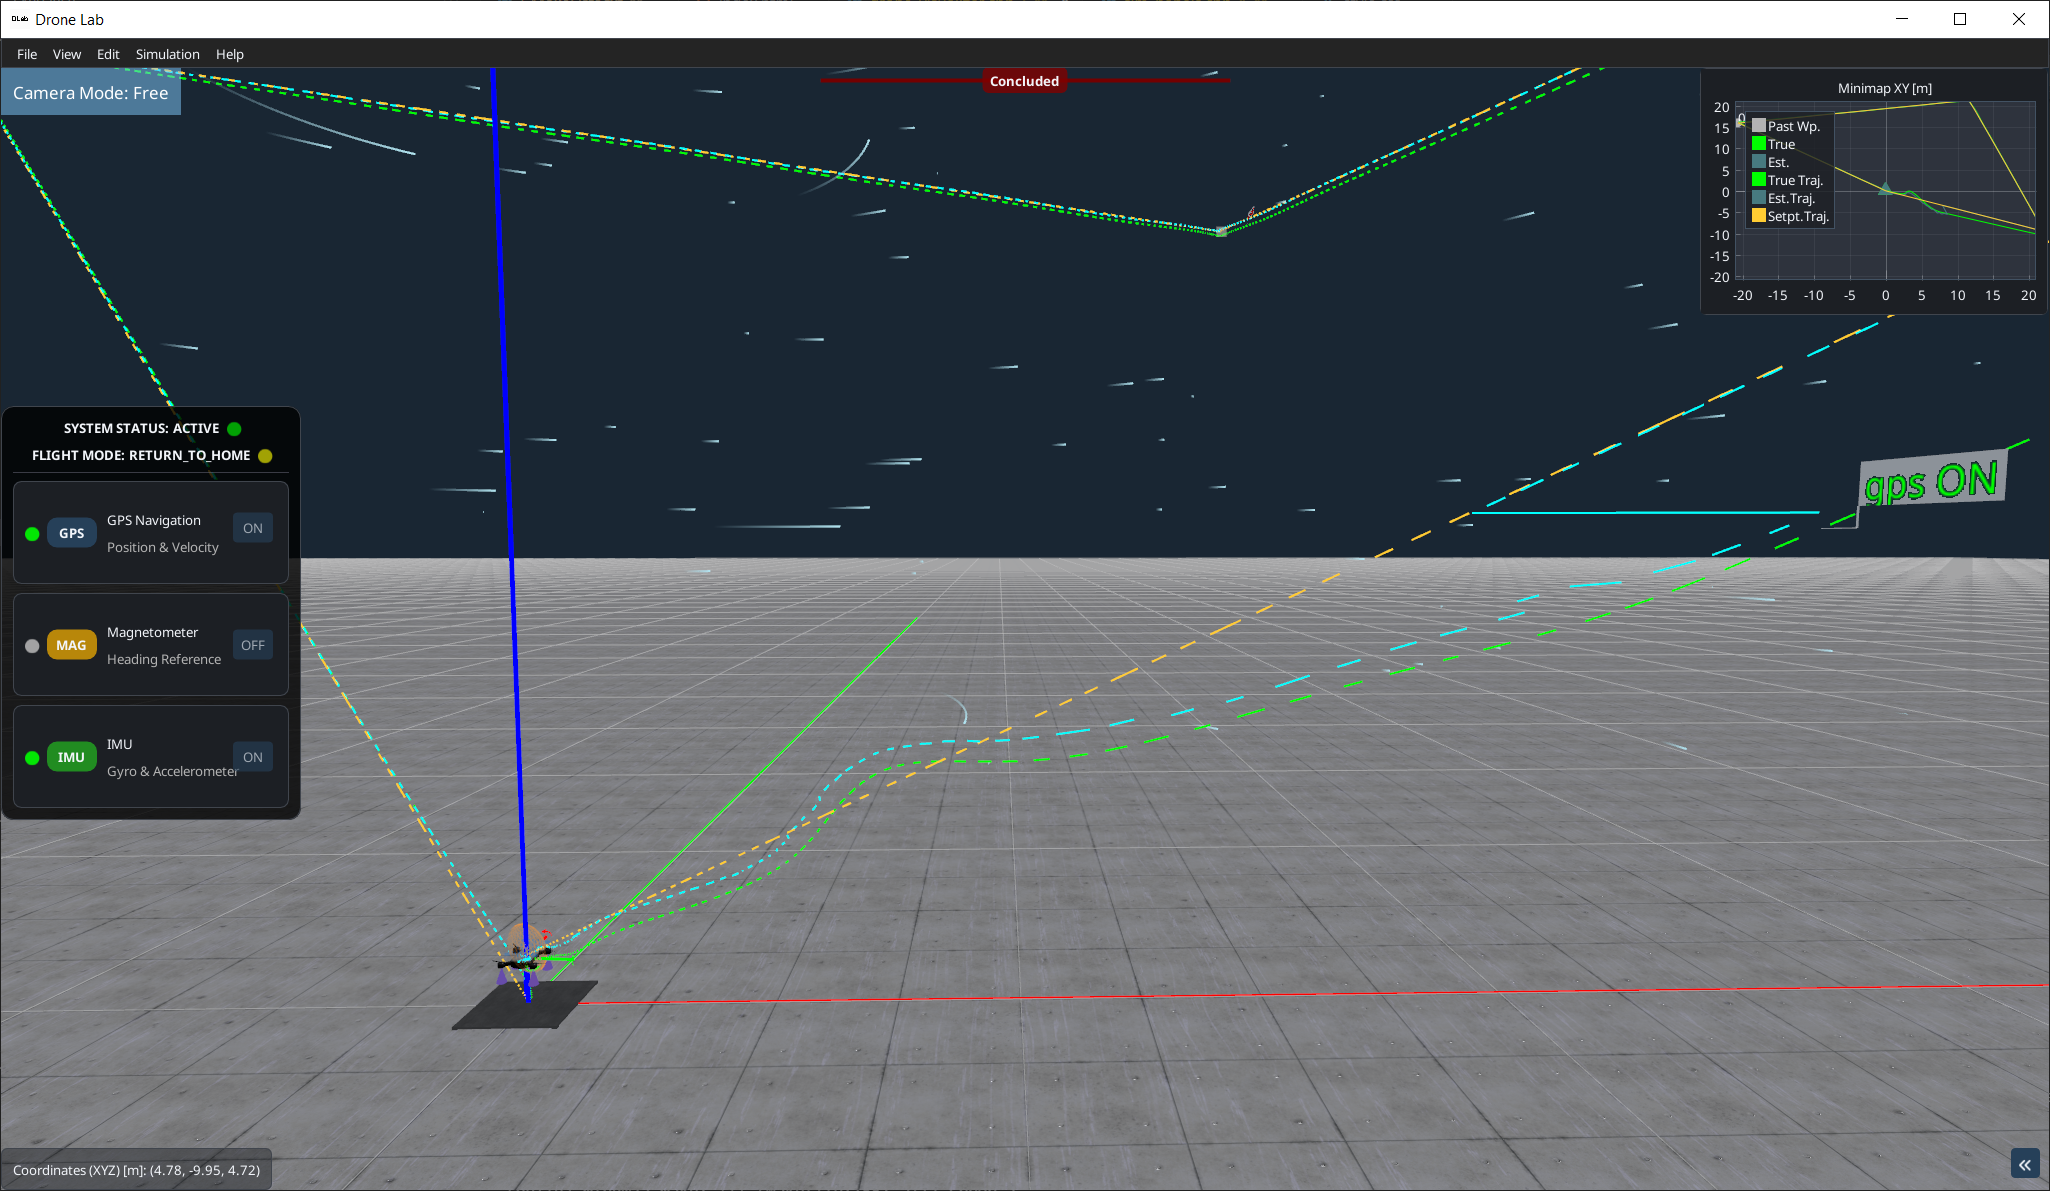
Task: Click the yellow flight mode indicator dot
Action: 265,456
